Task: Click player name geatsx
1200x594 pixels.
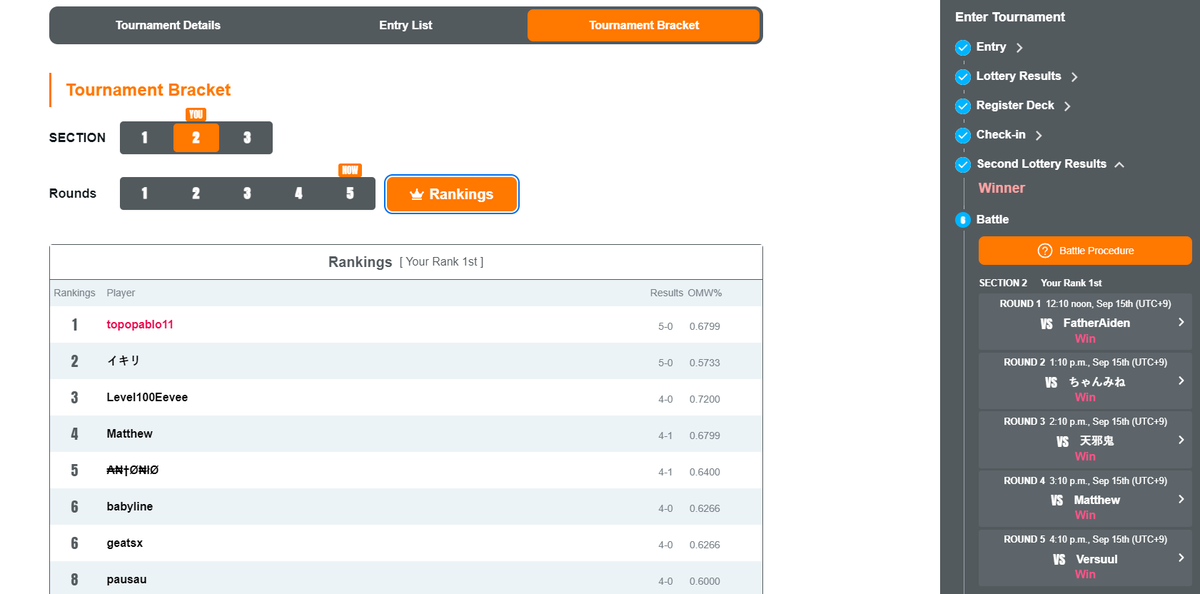Action: [126, 543]
